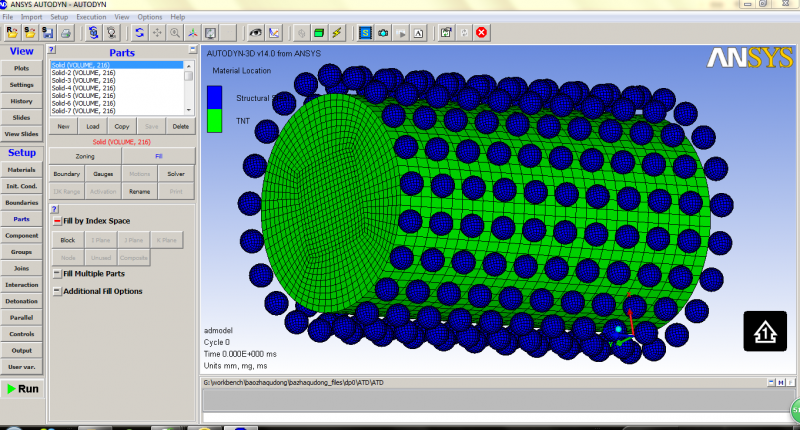800x430 pixels.
Task: Click the Print toolbar icon
Action: [65, 33]
